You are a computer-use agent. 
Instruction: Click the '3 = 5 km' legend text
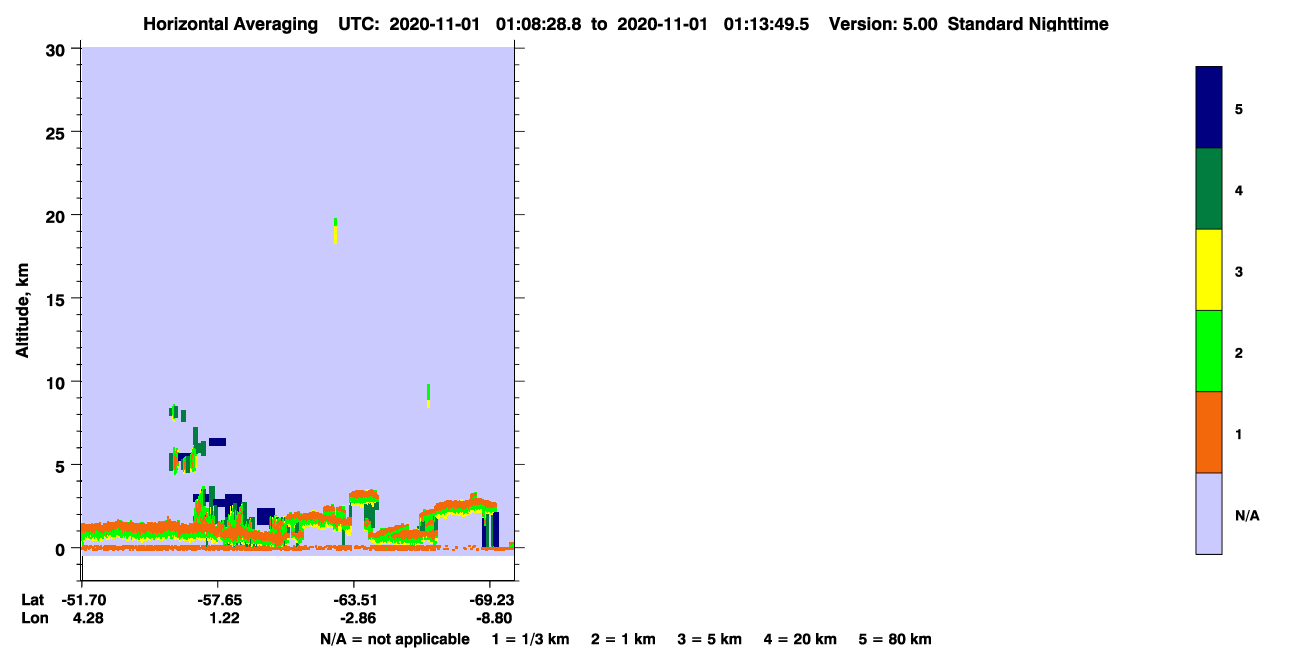point(710,639)
